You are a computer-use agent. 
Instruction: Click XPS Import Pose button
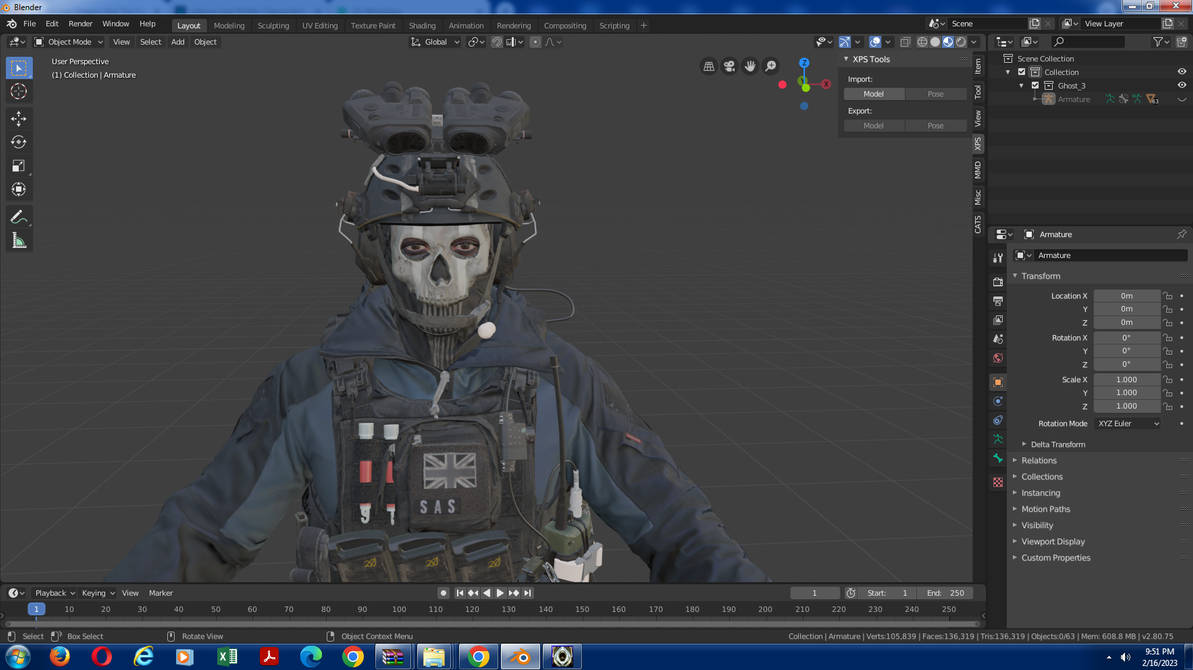tap(935, 94)
